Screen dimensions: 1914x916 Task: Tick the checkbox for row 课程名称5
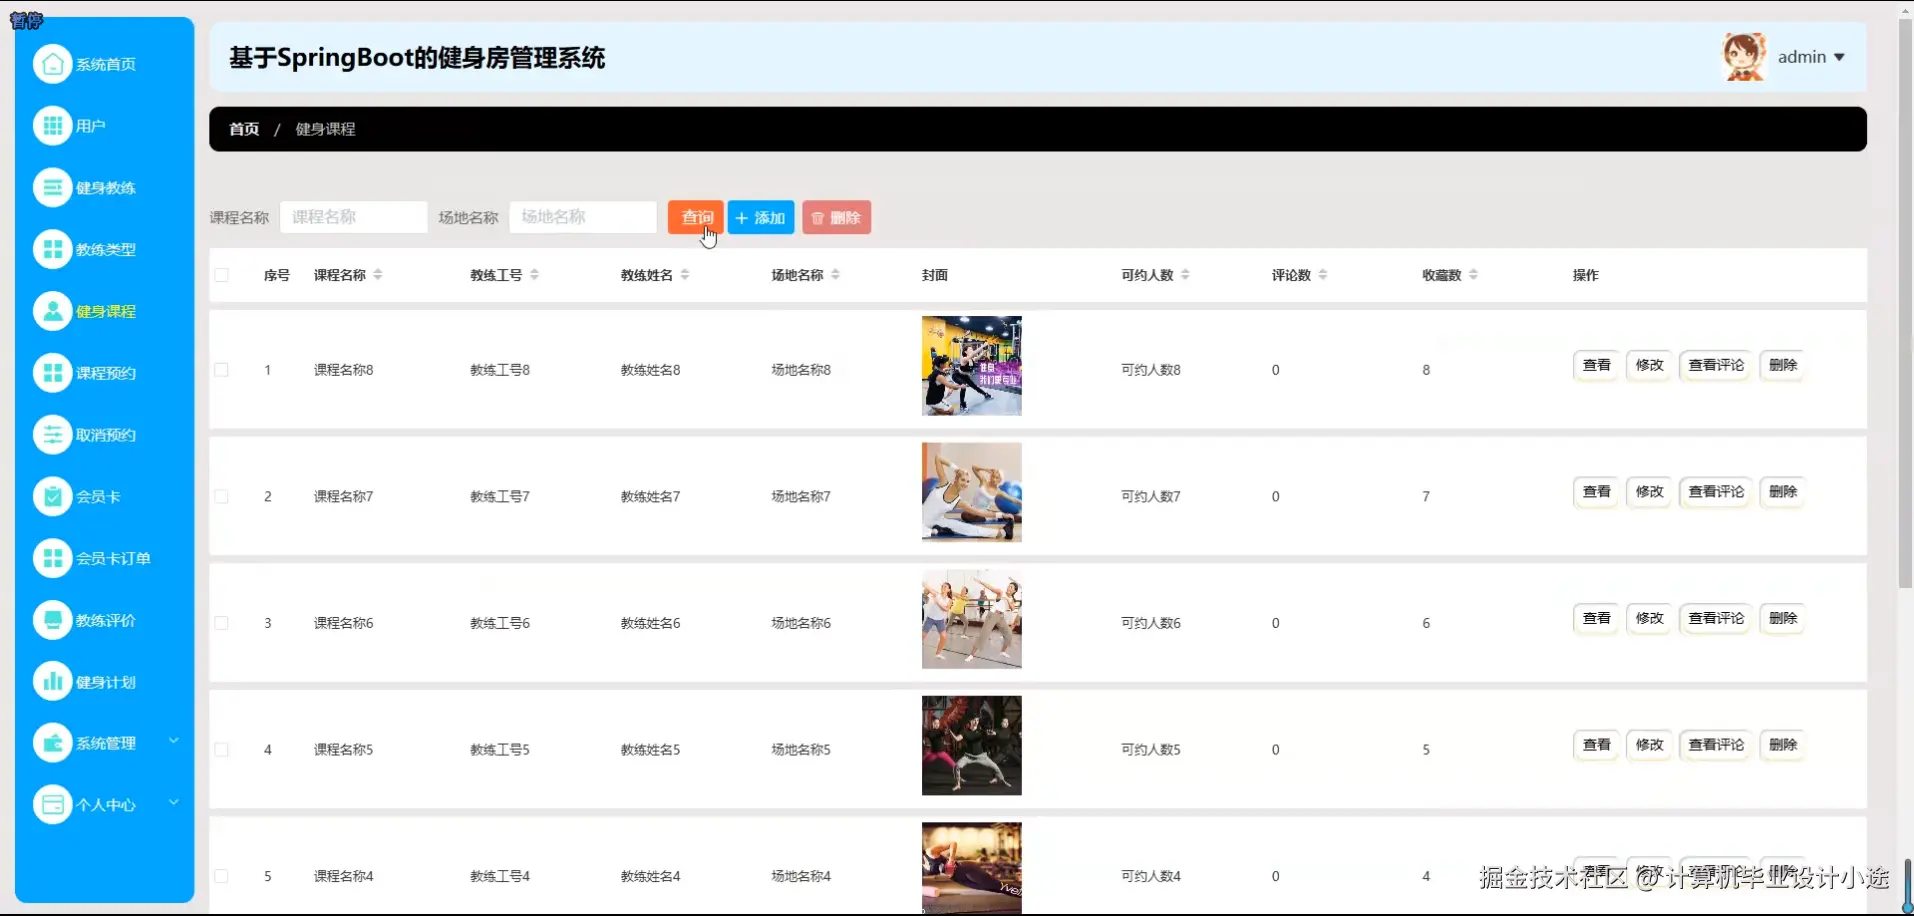click(x=222, y=750)
